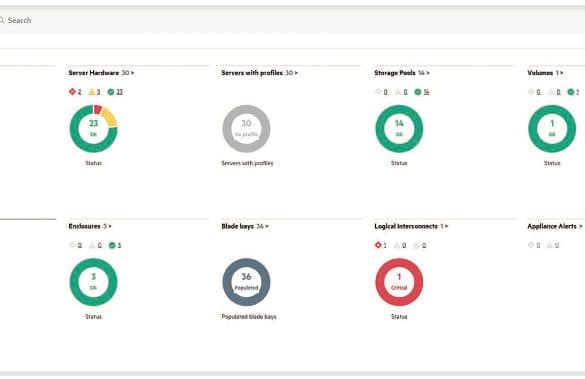
Task: Click Appliance Alerts warning grey triangle icon
Action: (x=551, y=245)
